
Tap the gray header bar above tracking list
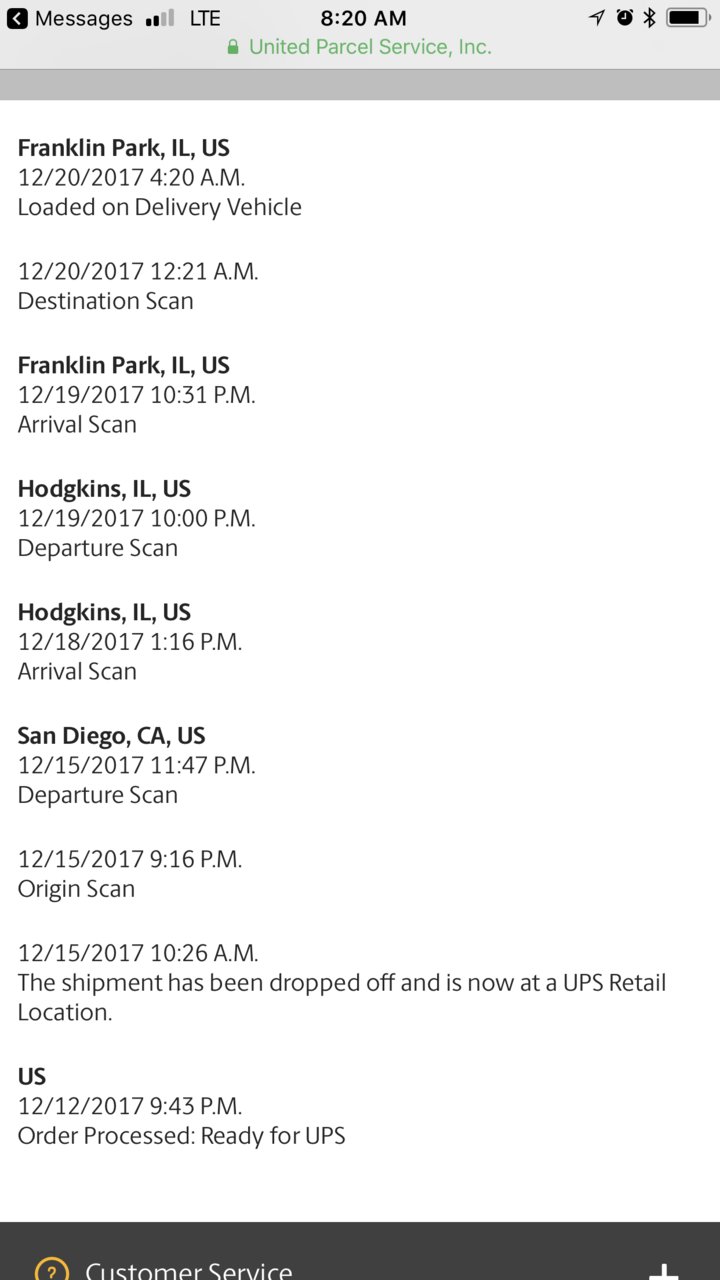[x=360, y=85]
